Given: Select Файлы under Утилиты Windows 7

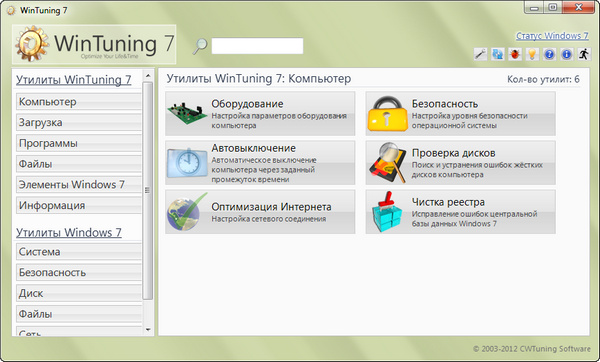Looking at the screenshot, I should pyautogui.click(x=79, y=314).
